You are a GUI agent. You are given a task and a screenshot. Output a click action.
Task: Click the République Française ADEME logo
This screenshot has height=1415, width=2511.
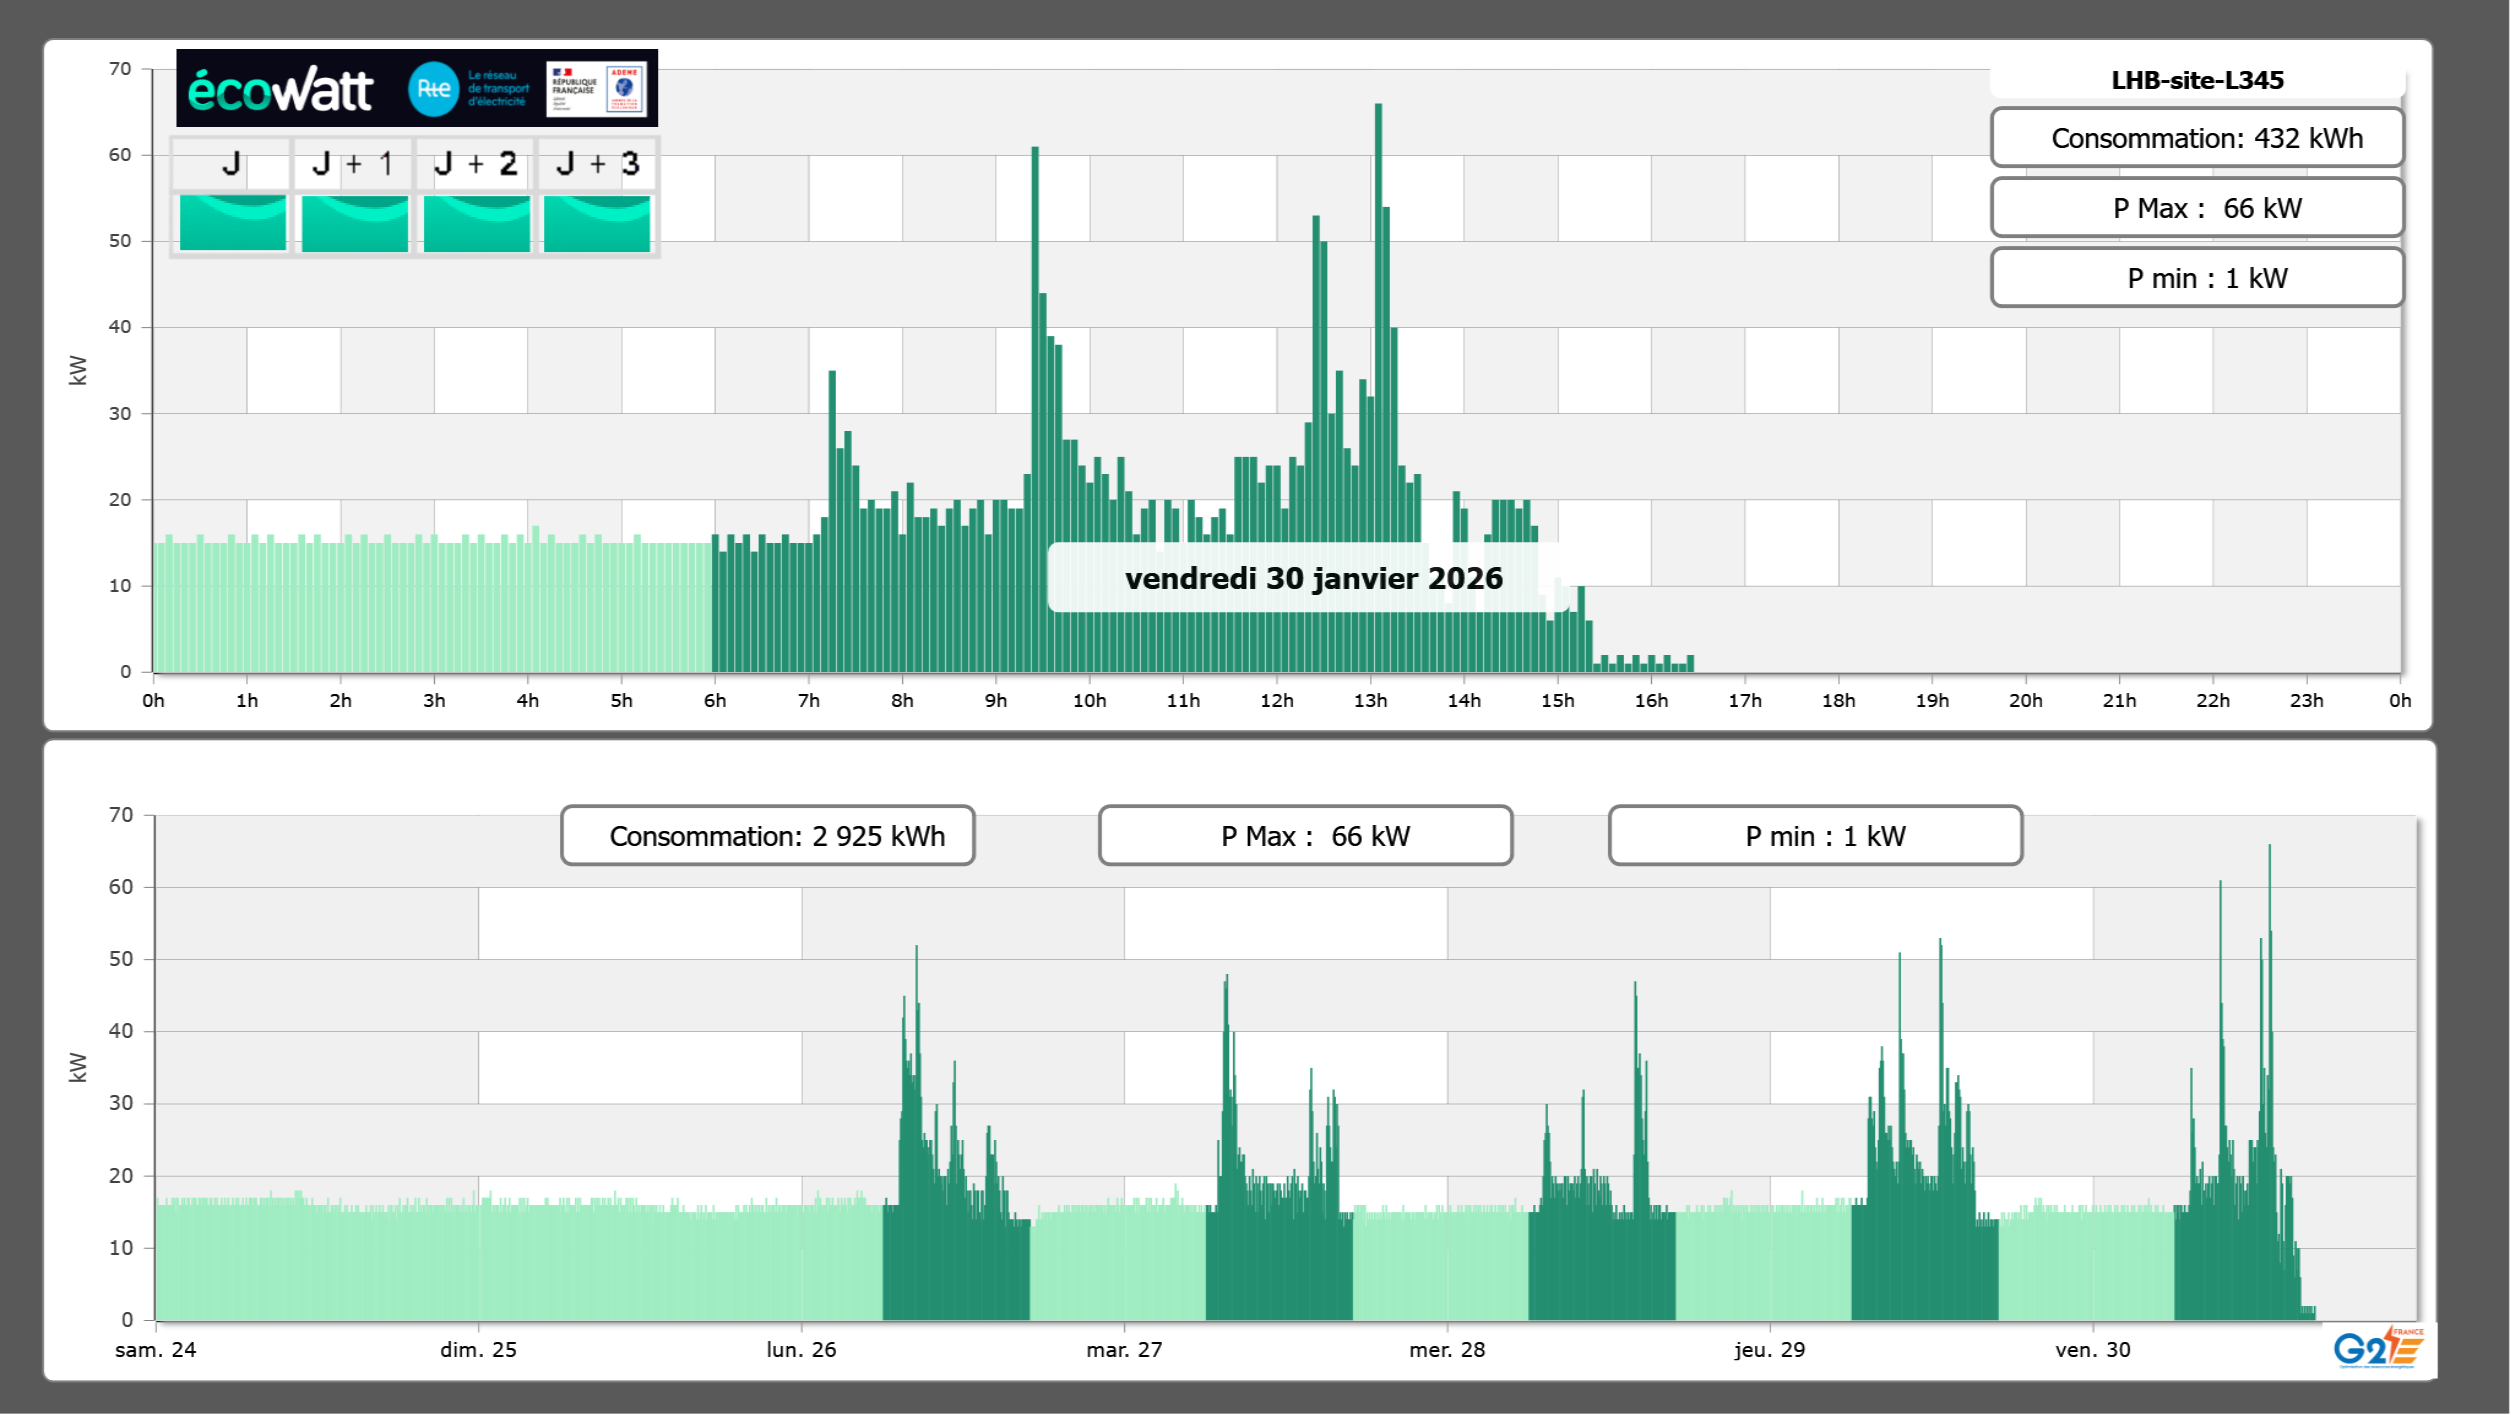click(x=596, y=89)
